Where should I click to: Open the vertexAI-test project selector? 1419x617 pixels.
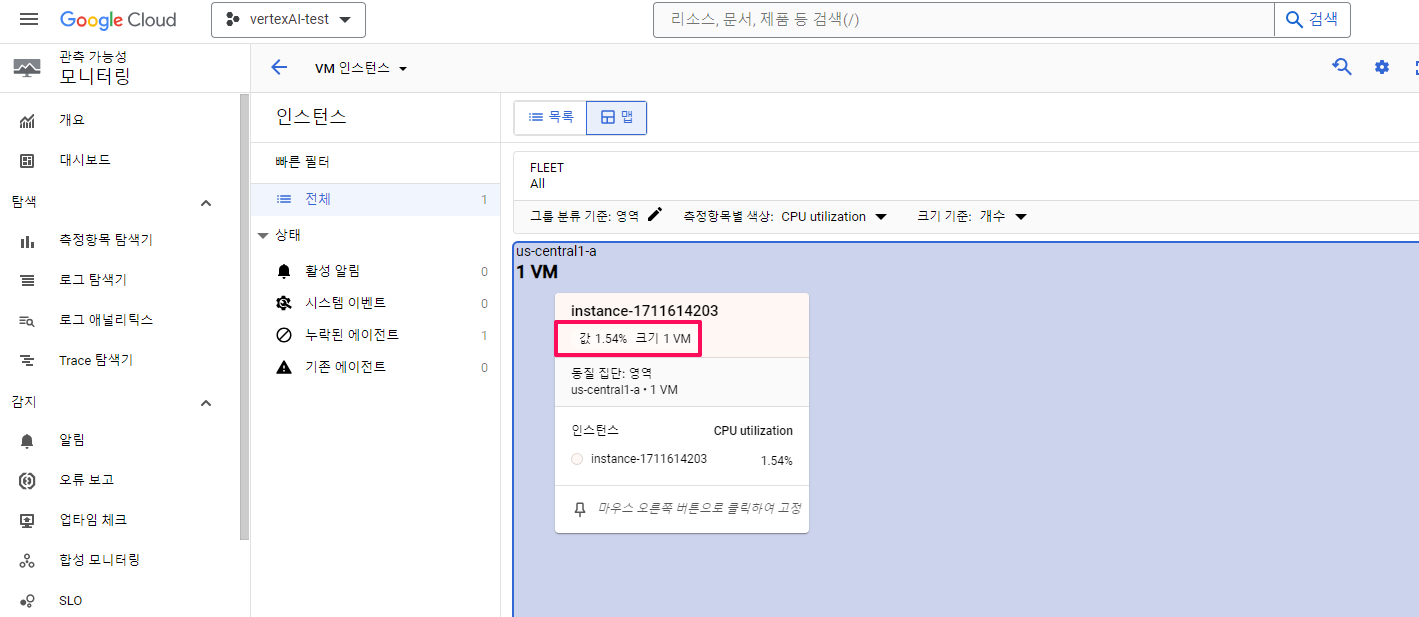pos(288,20)
